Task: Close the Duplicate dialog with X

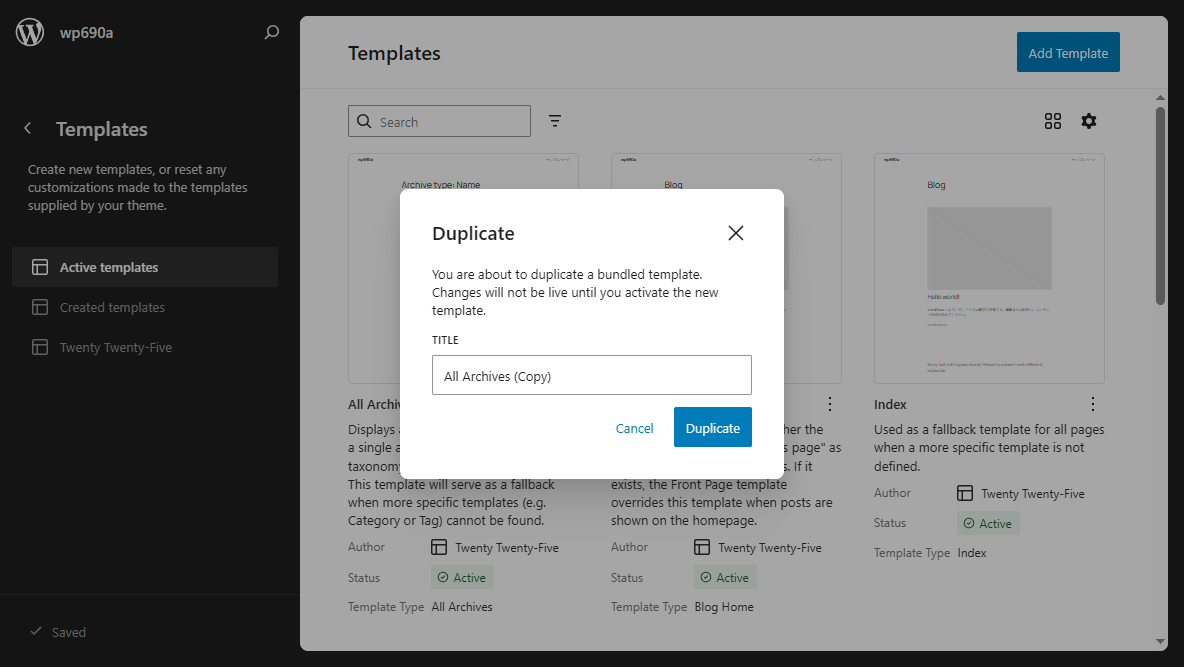Action: coord(736,233)
